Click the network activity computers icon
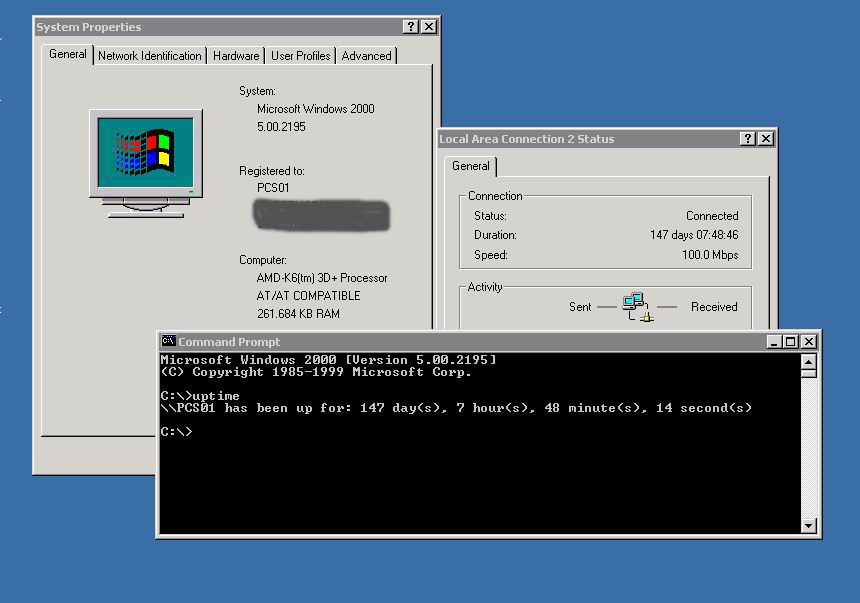The width and height of the screenshot is (860, 603). (638, 307)
